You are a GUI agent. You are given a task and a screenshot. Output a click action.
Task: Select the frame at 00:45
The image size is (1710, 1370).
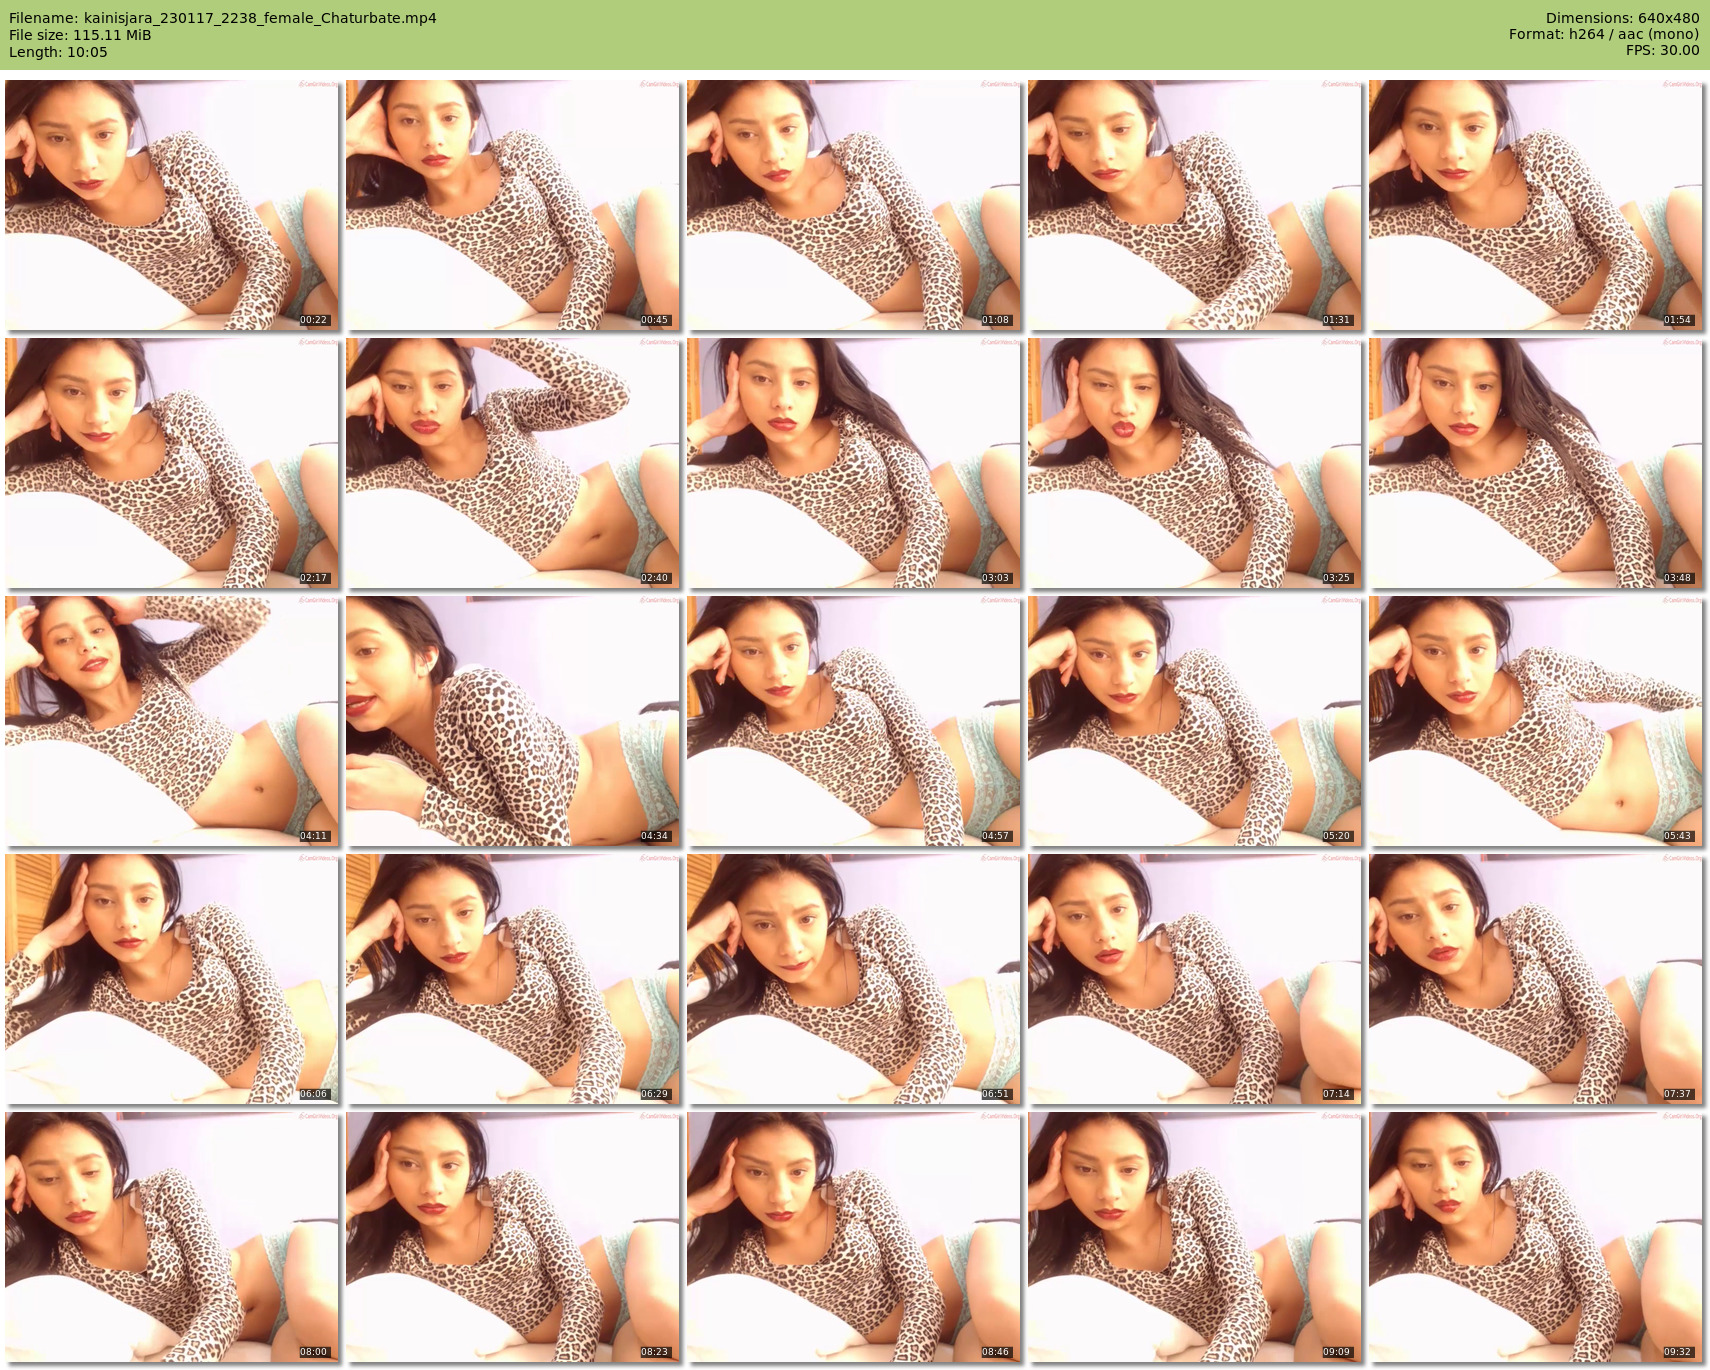(513, 205)
